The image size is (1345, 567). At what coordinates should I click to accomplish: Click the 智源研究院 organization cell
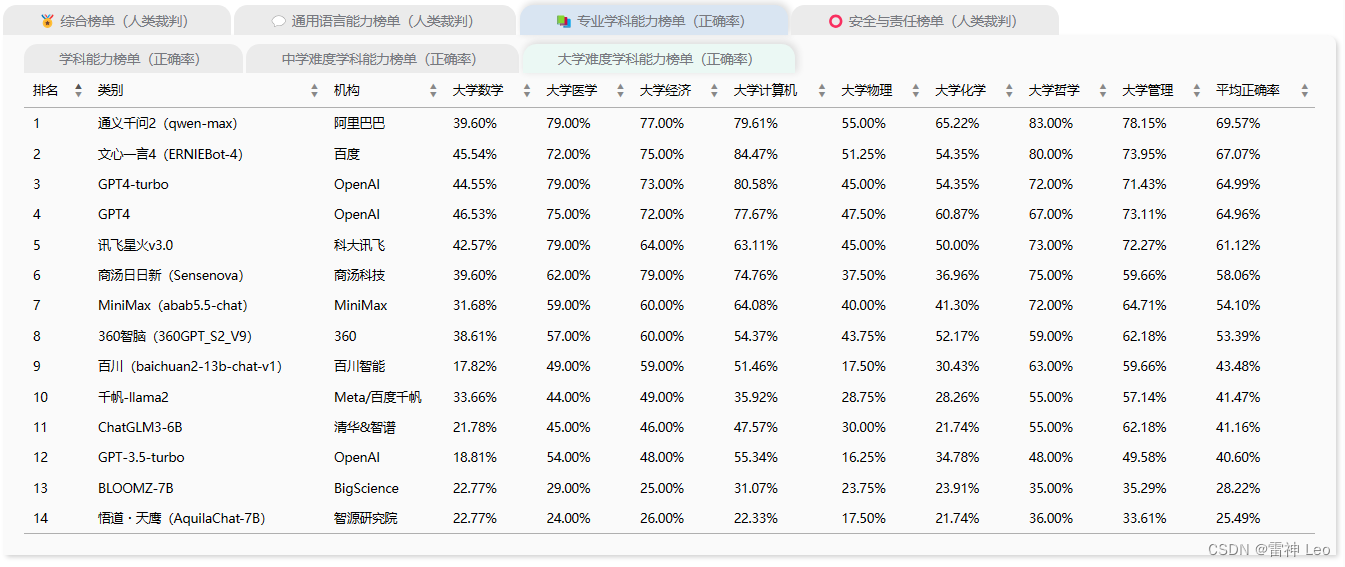coord(365,518)
